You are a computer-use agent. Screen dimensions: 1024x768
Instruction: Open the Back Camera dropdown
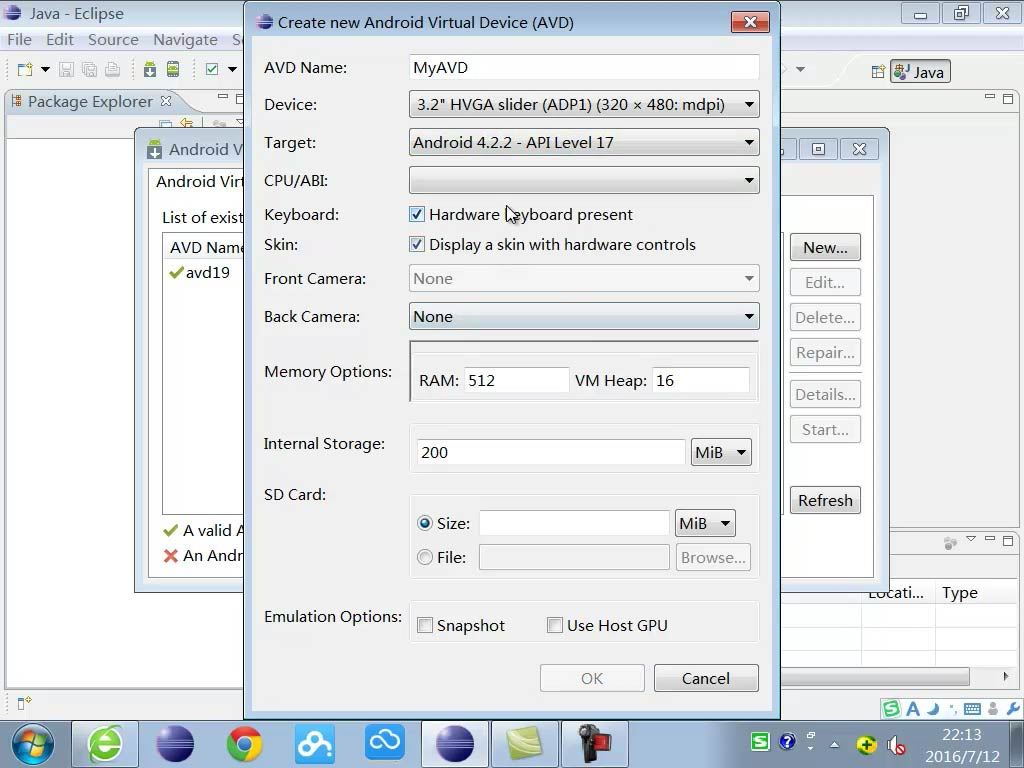pyautogui.click(x=584, y=316)
